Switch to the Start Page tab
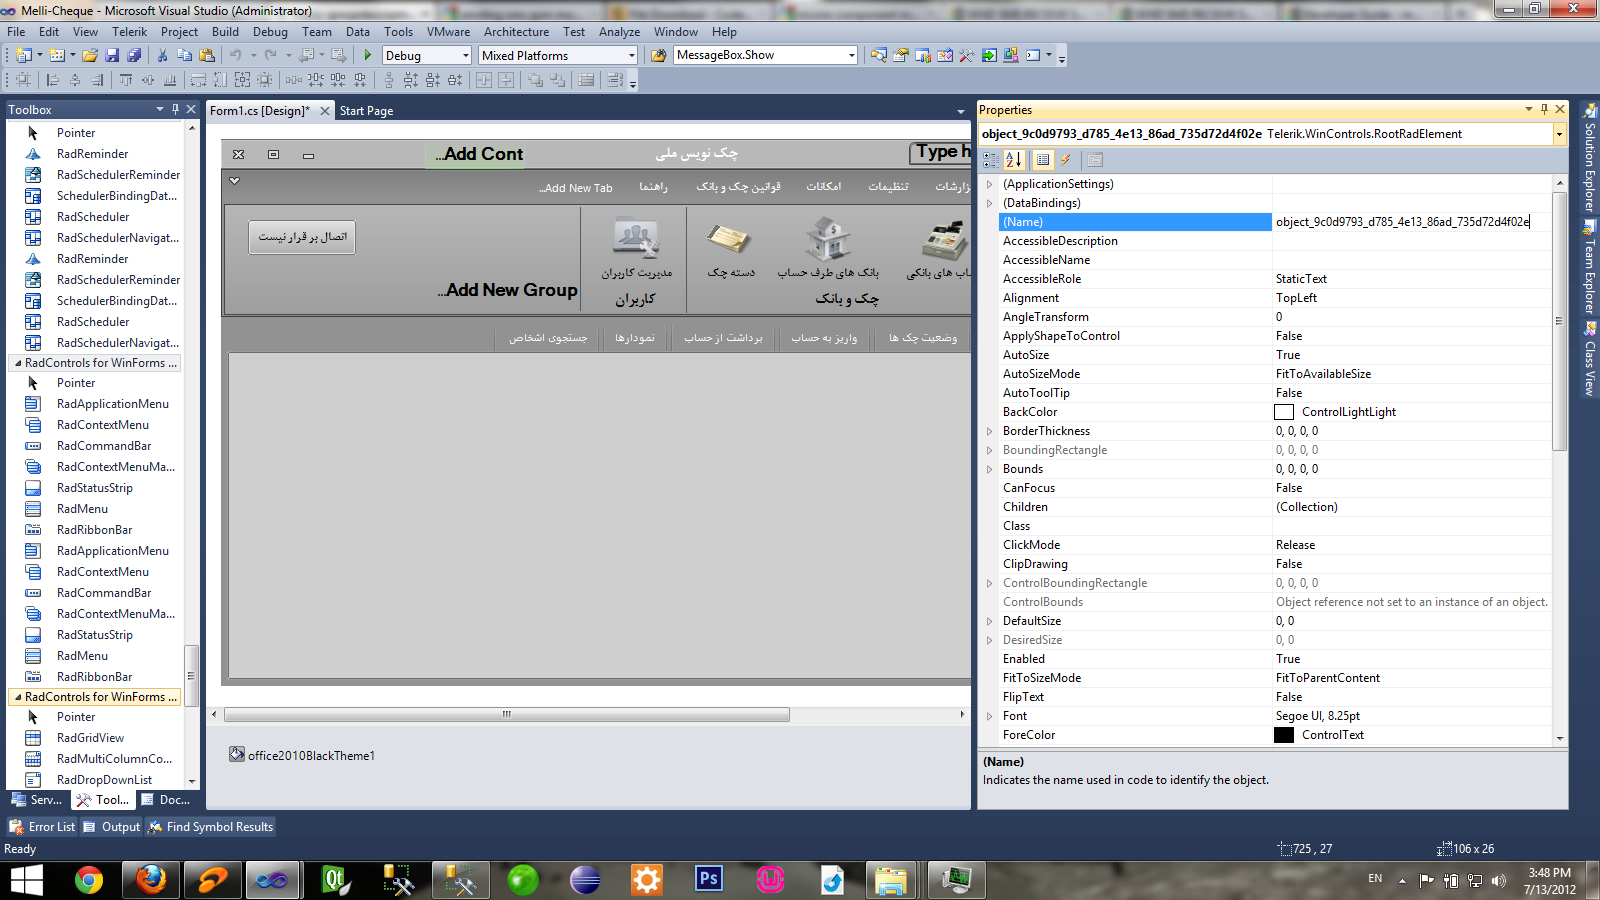The width and height of the screenshot is (1600, 900). pos(366,111)
